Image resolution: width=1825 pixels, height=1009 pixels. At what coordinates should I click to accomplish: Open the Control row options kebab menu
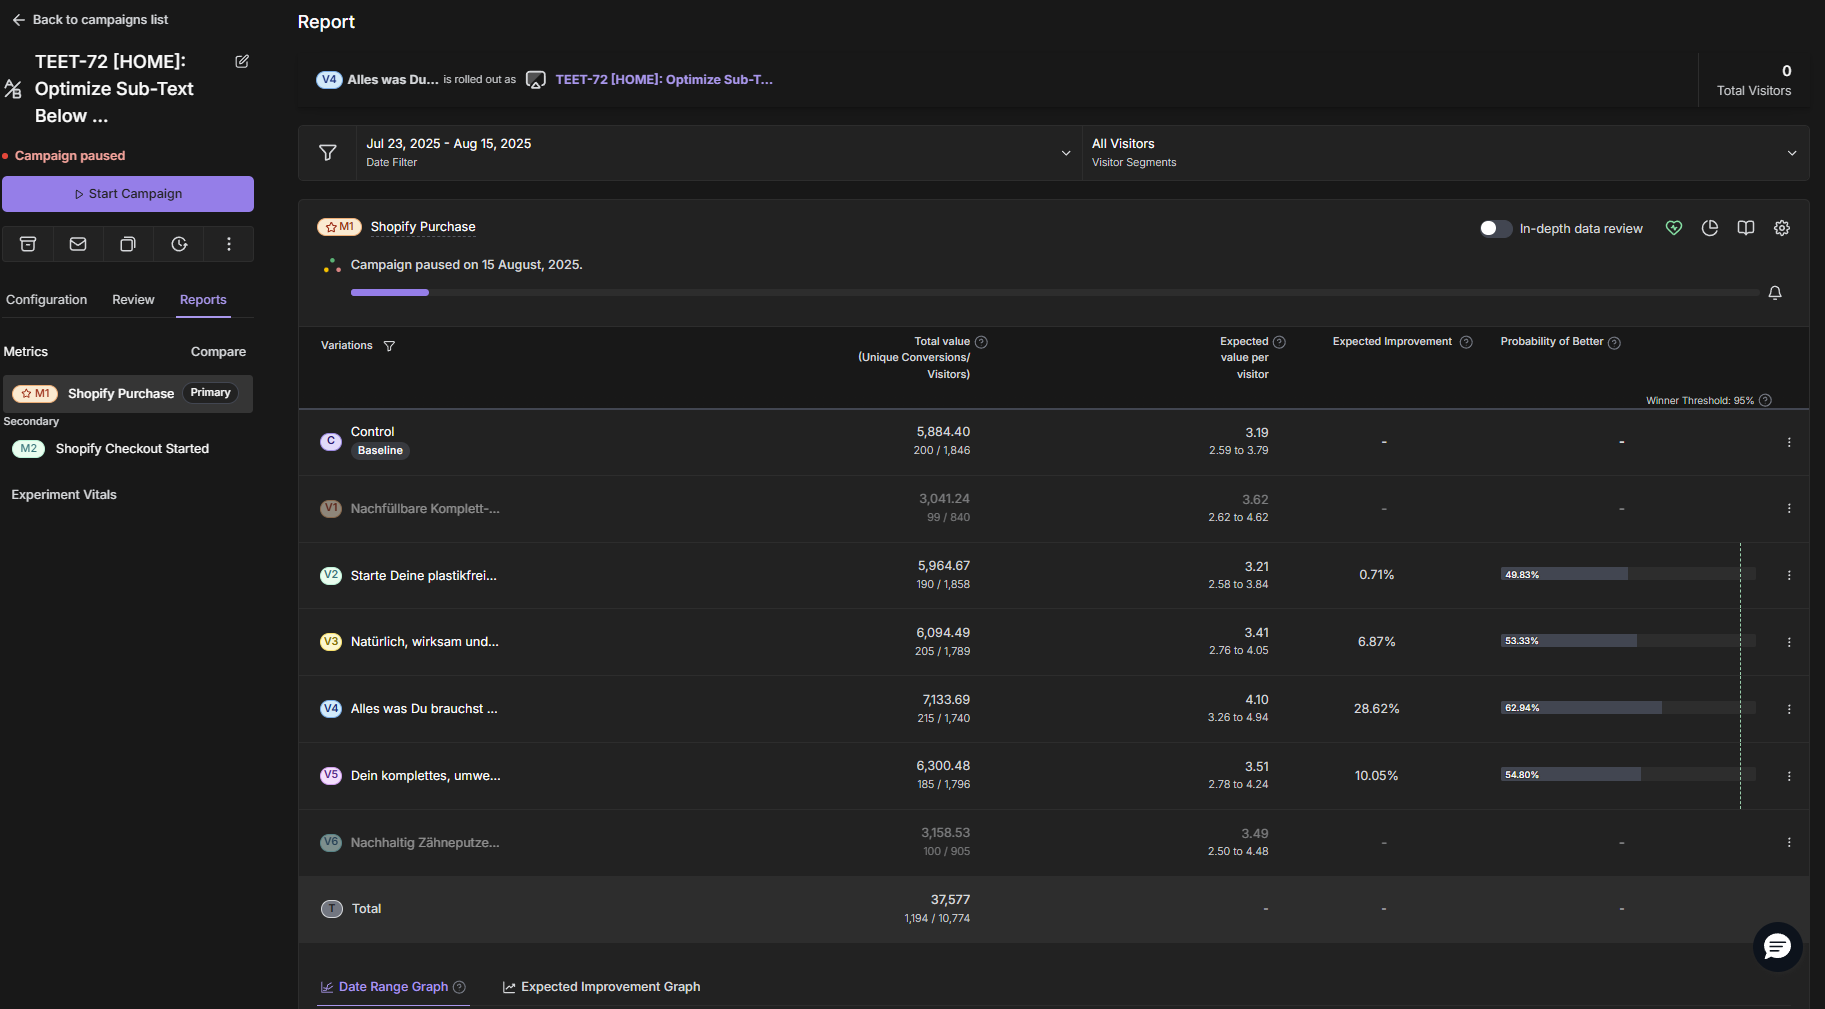[x=1789, y=441]
